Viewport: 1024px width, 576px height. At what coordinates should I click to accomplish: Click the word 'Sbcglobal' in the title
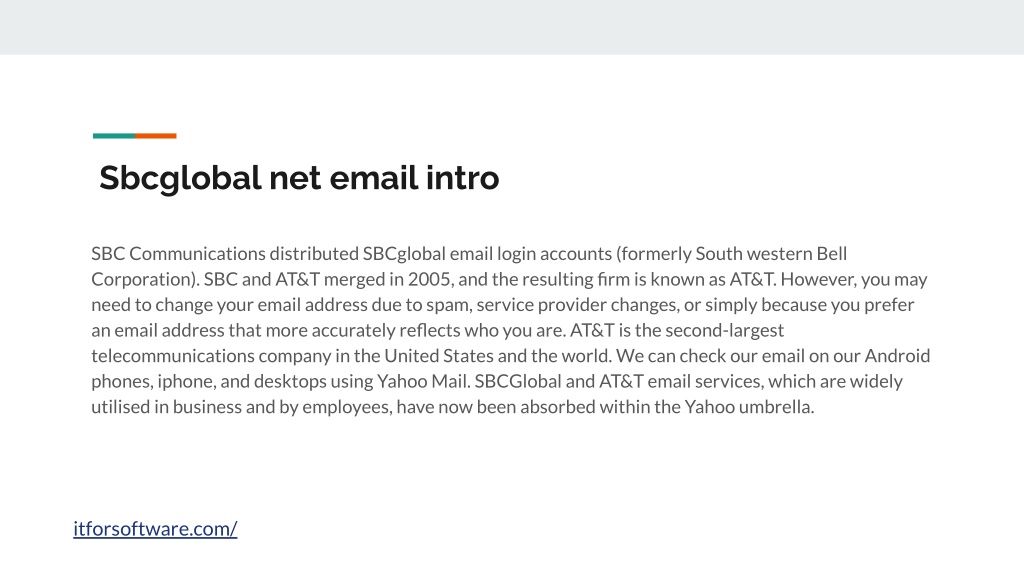[180, 178]
